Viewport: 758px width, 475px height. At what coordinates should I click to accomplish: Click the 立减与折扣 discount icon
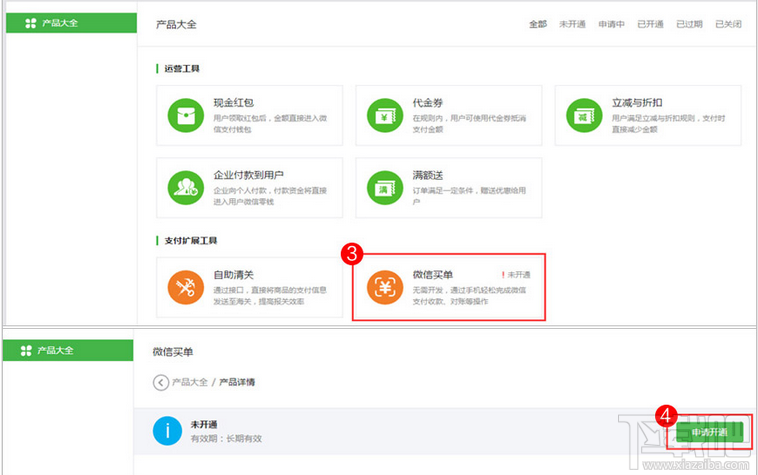584,115
